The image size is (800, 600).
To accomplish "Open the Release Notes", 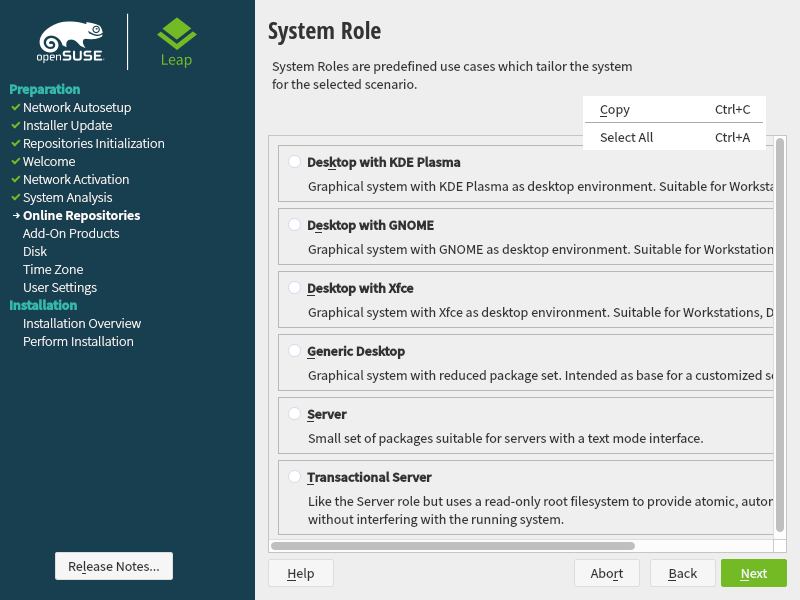I will [x=114, y=566].
